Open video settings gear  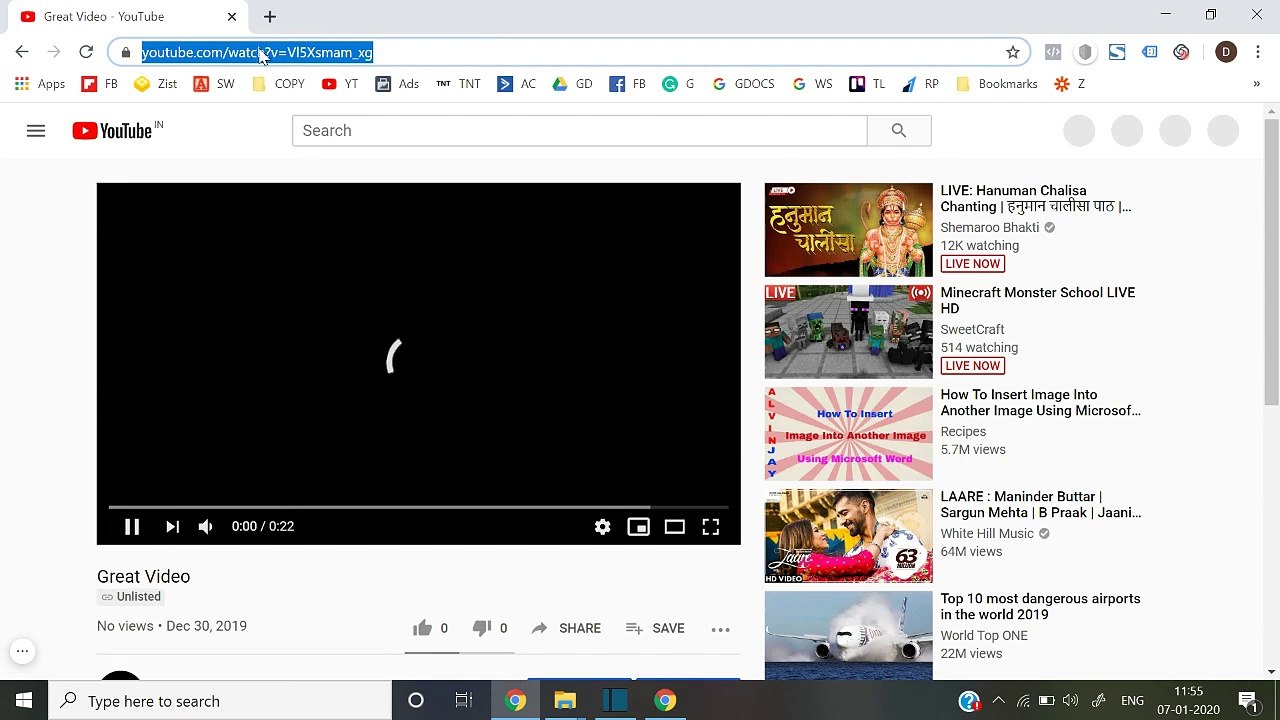[x=602, y=526]
